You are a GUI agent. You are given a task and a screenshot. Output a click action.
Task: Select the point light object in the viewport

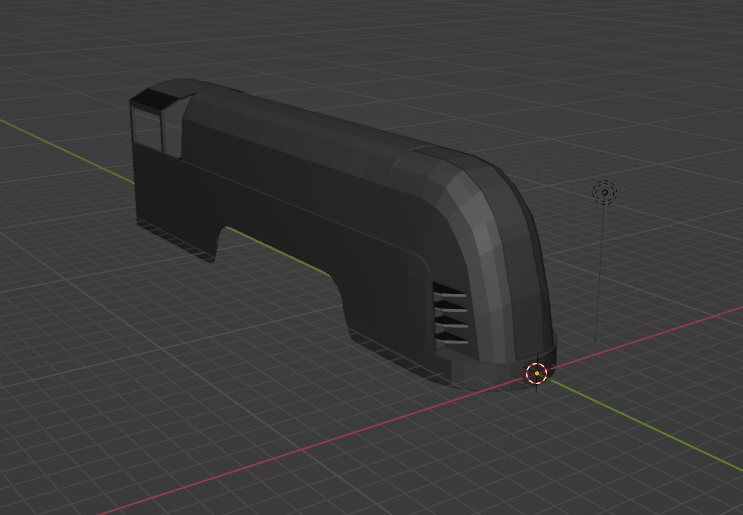coord(605,192)
